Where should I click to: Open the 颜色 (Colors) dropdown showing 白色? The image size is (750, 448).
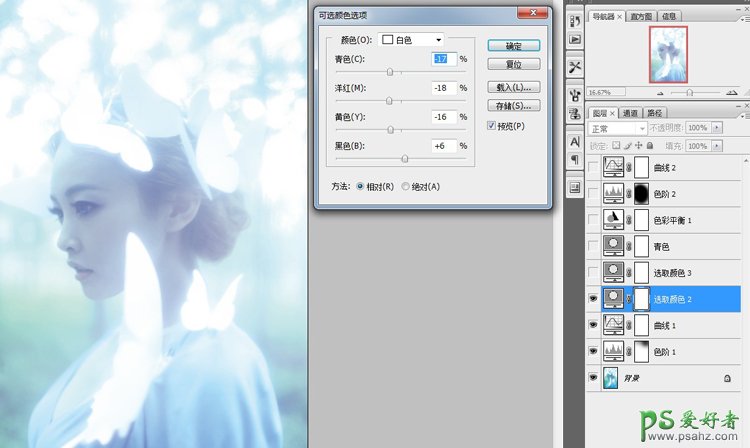(x=411, y=40)
